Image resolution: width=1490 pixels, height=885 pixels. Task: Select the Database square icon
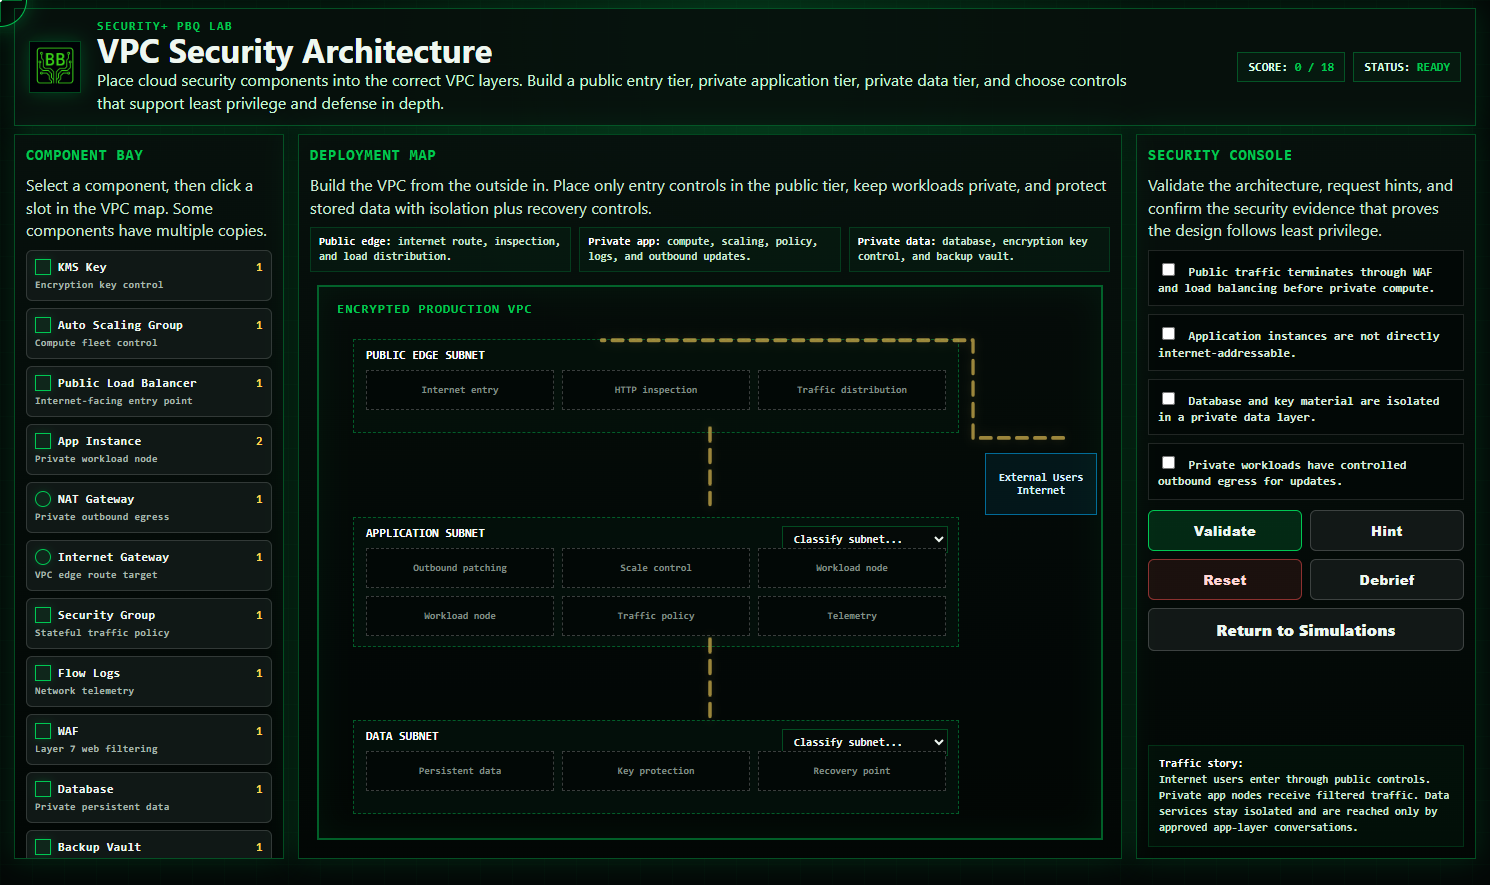click(x=43, y=789)
